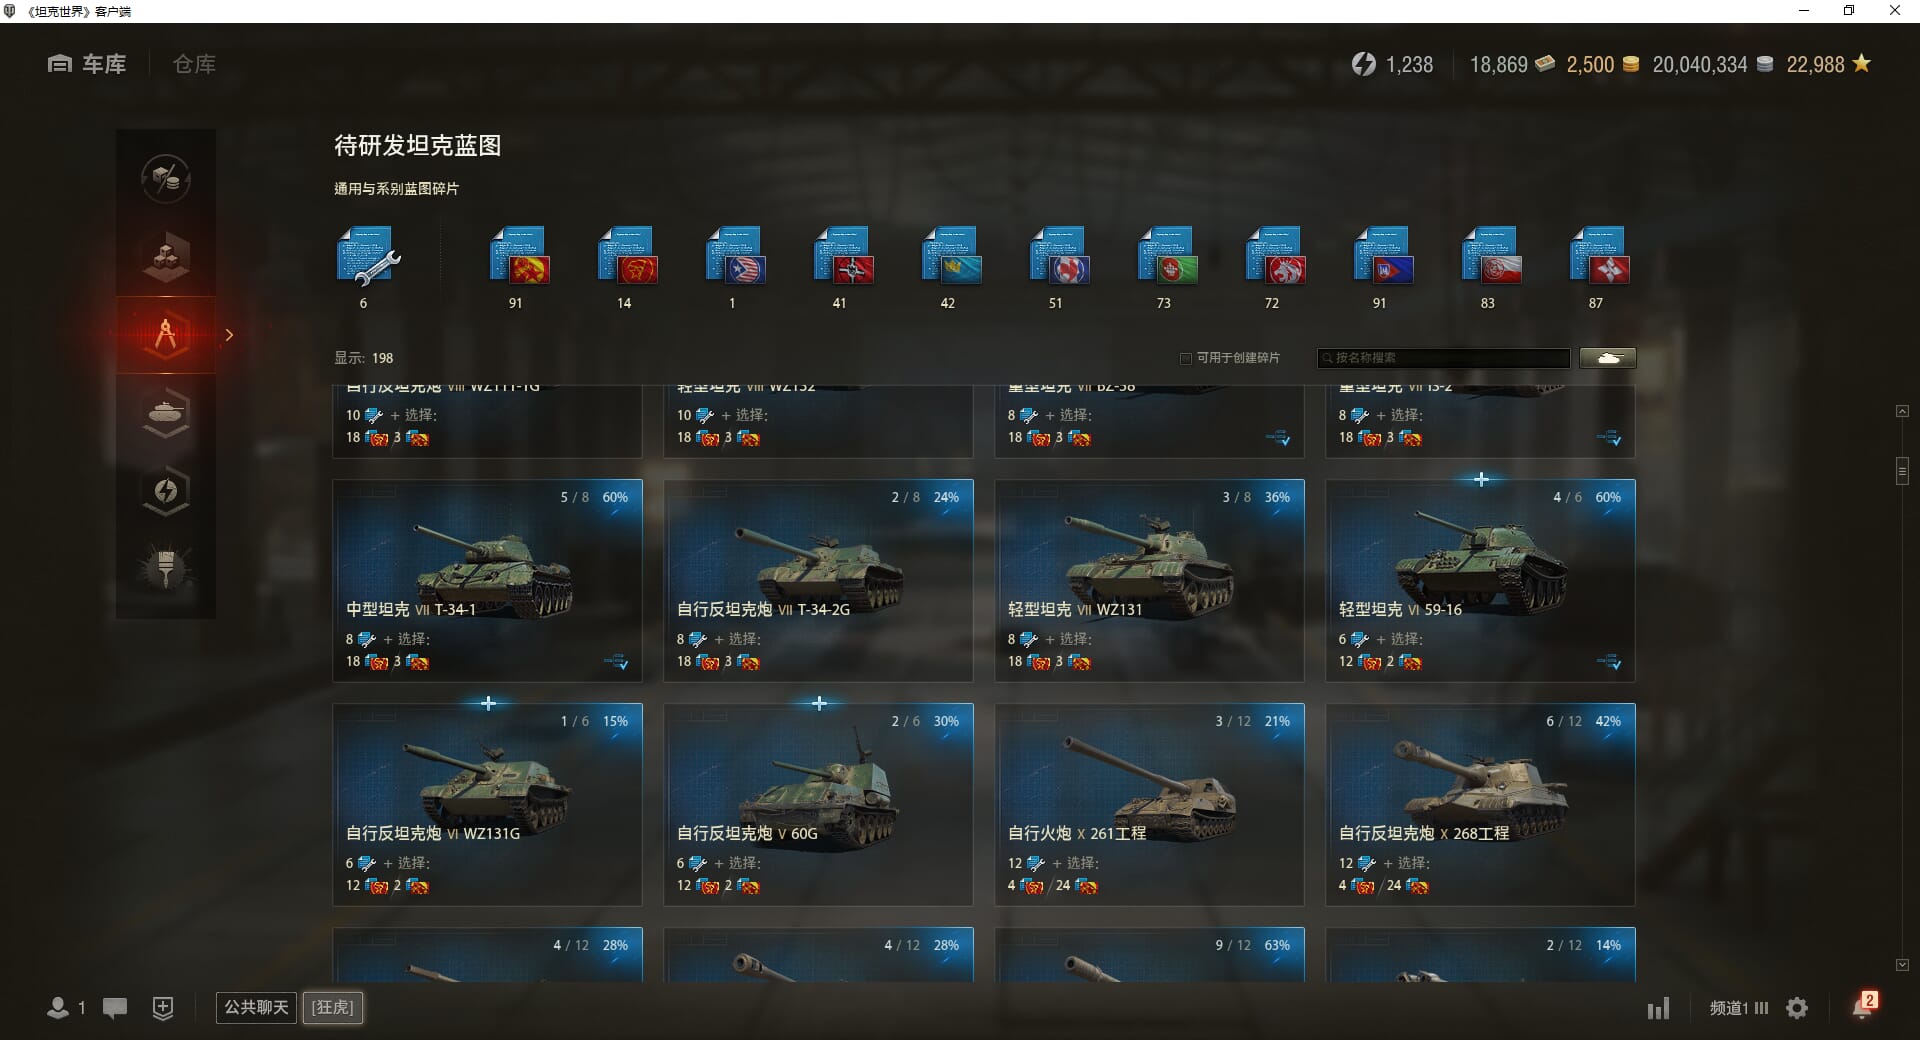Viewport: 1920px width, 1040px height.
Task: Open the vehicles section in the sidebar
Action: click(x=166, y=413)
